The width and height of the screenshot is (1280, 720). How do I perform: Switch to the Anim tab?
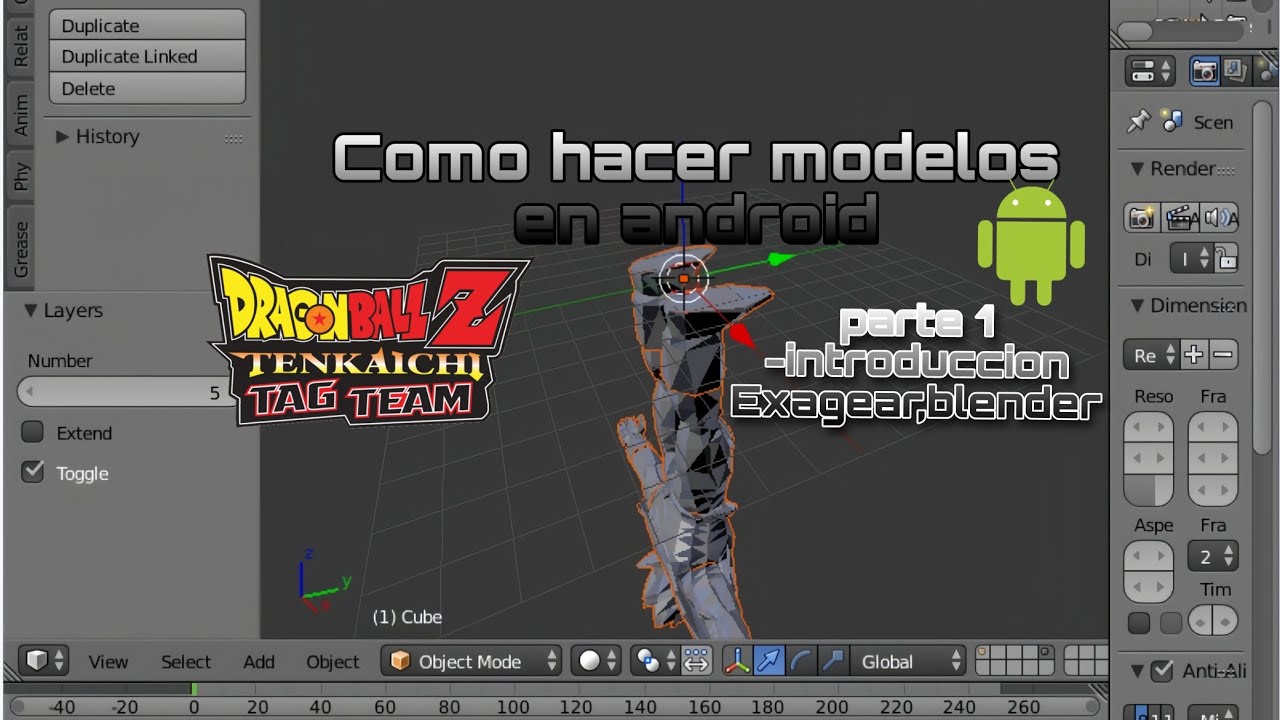tap(21, 115)
